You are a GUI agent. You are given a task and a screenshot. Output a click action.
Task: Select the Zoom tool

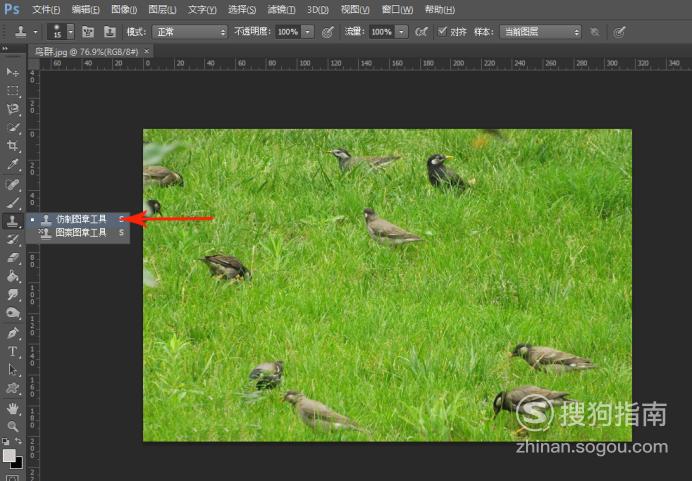[12, 427]
